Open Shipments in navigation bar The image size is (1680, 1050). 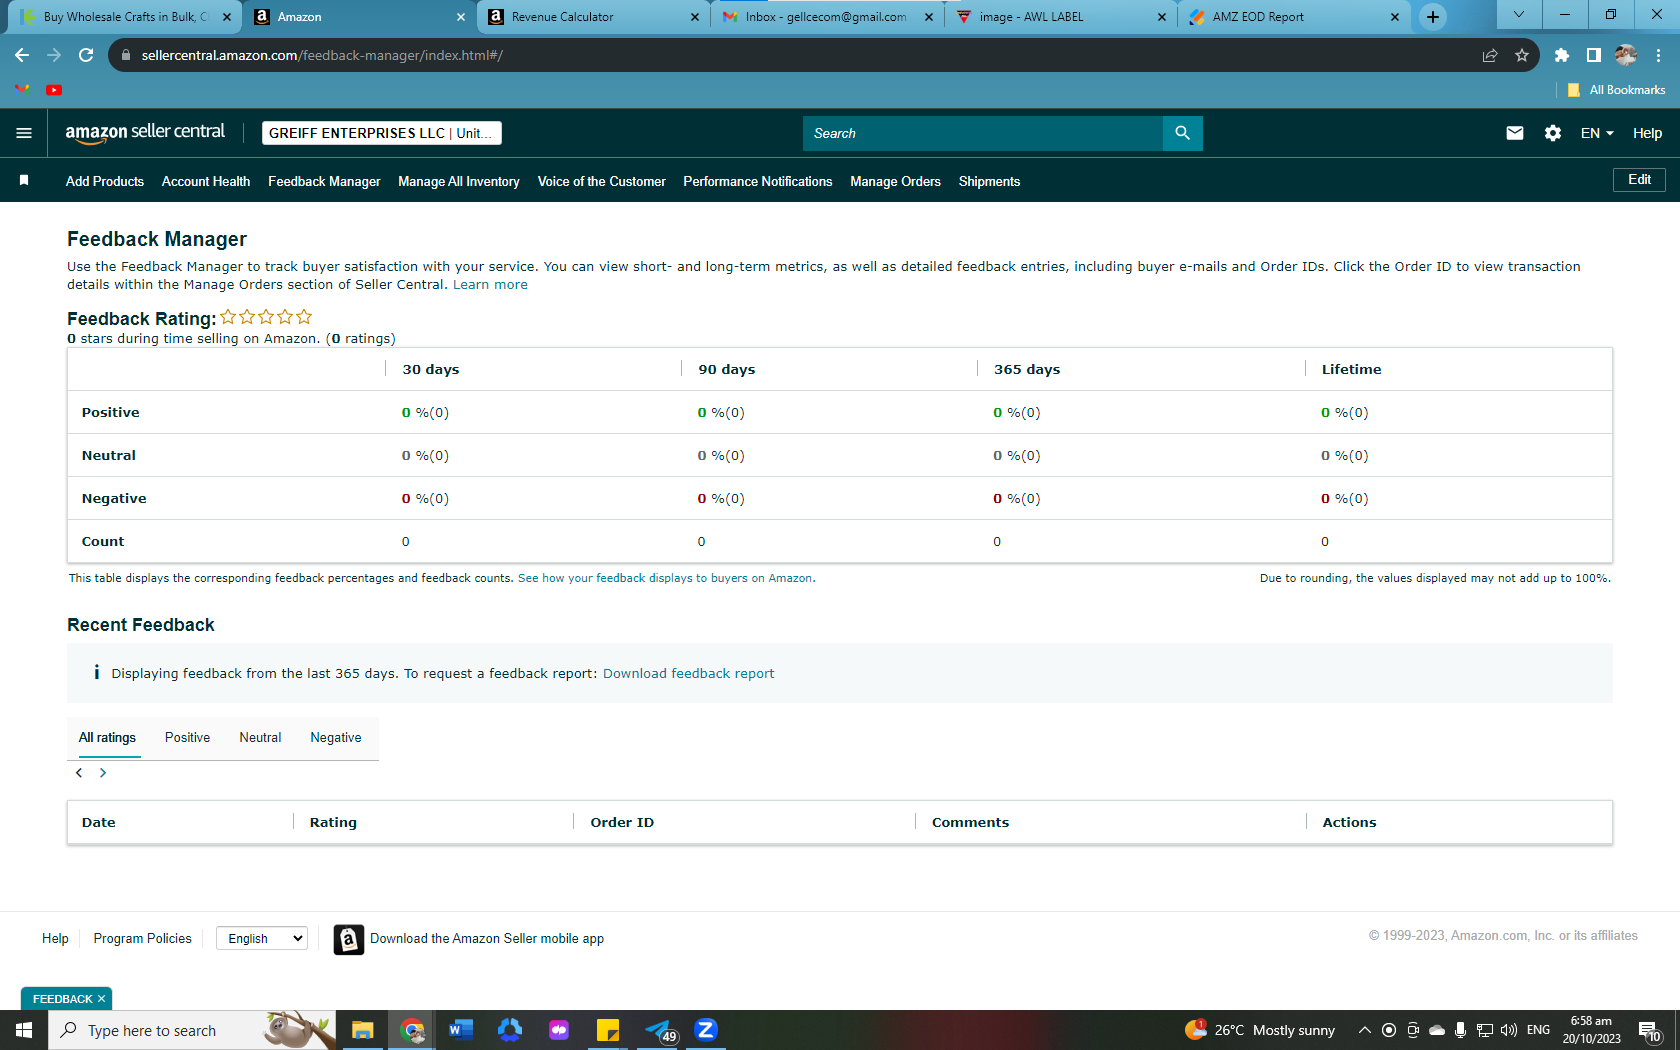coord(990,181)
